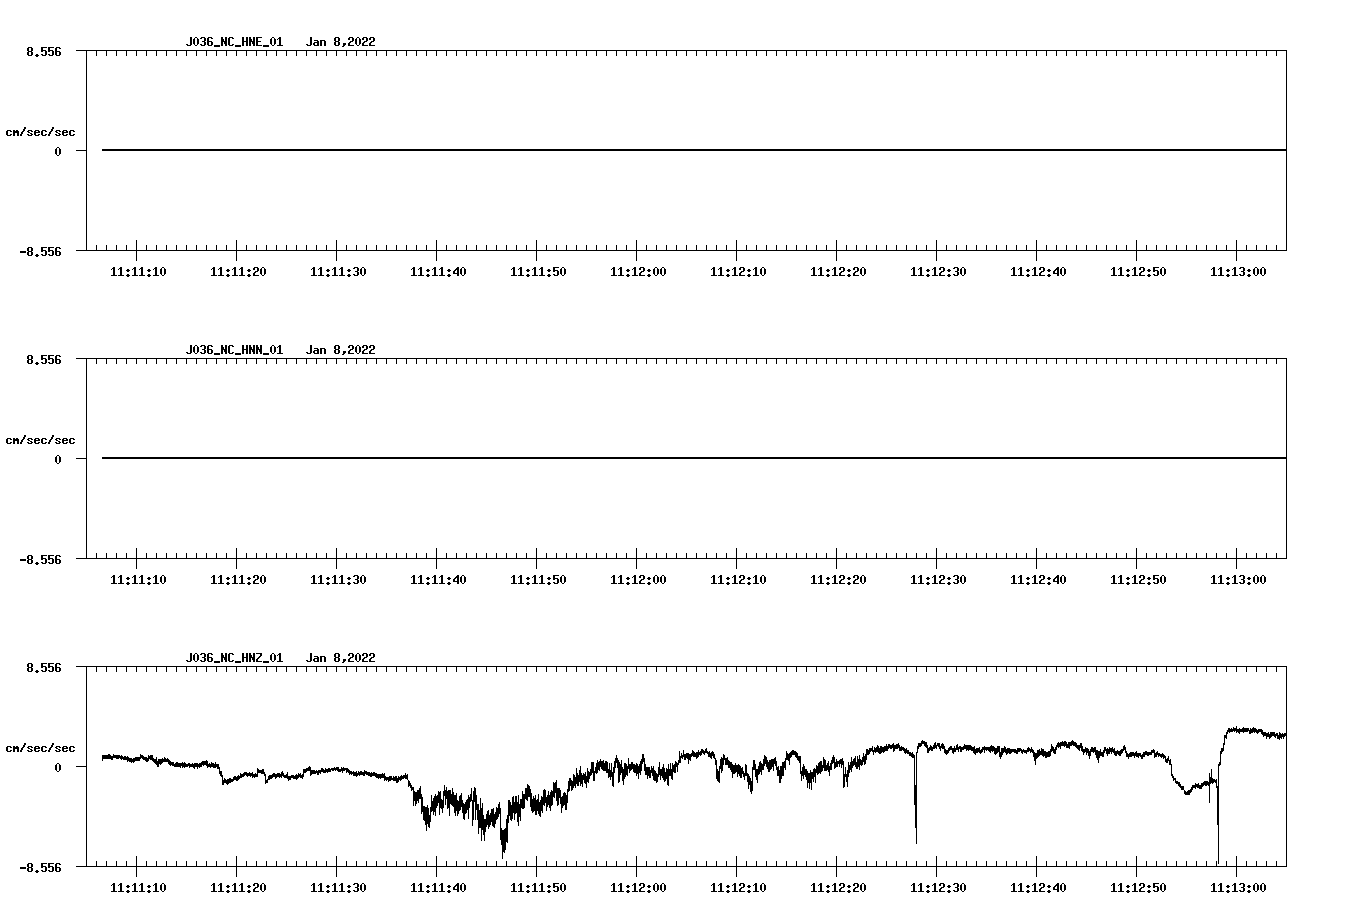Click the 0 axis label of HNE plot
Image resolution: width=1358 pixels, height=924 pixels.
pyautogui.click(x=58, y=151)
